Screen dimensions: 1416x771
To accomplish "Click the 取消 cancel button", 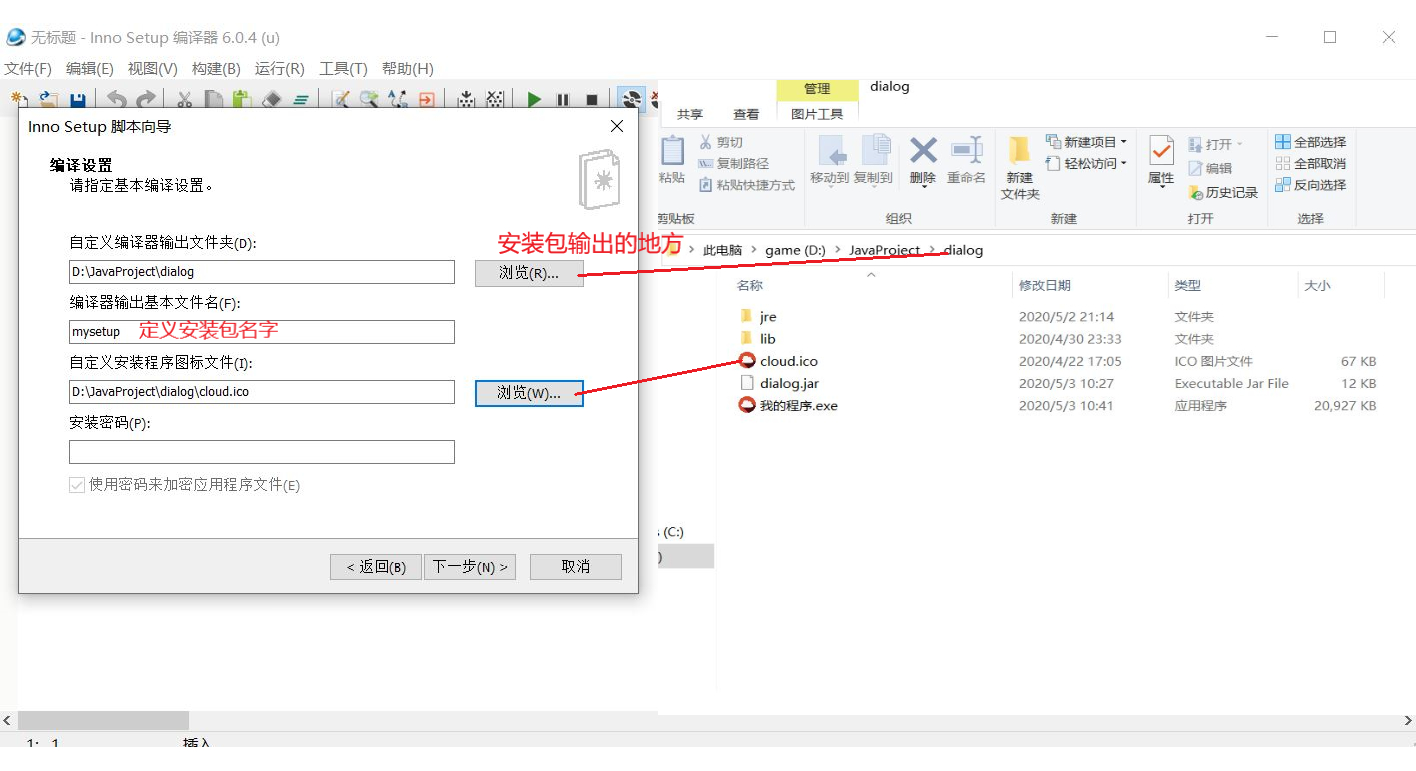I will point(576,567).
